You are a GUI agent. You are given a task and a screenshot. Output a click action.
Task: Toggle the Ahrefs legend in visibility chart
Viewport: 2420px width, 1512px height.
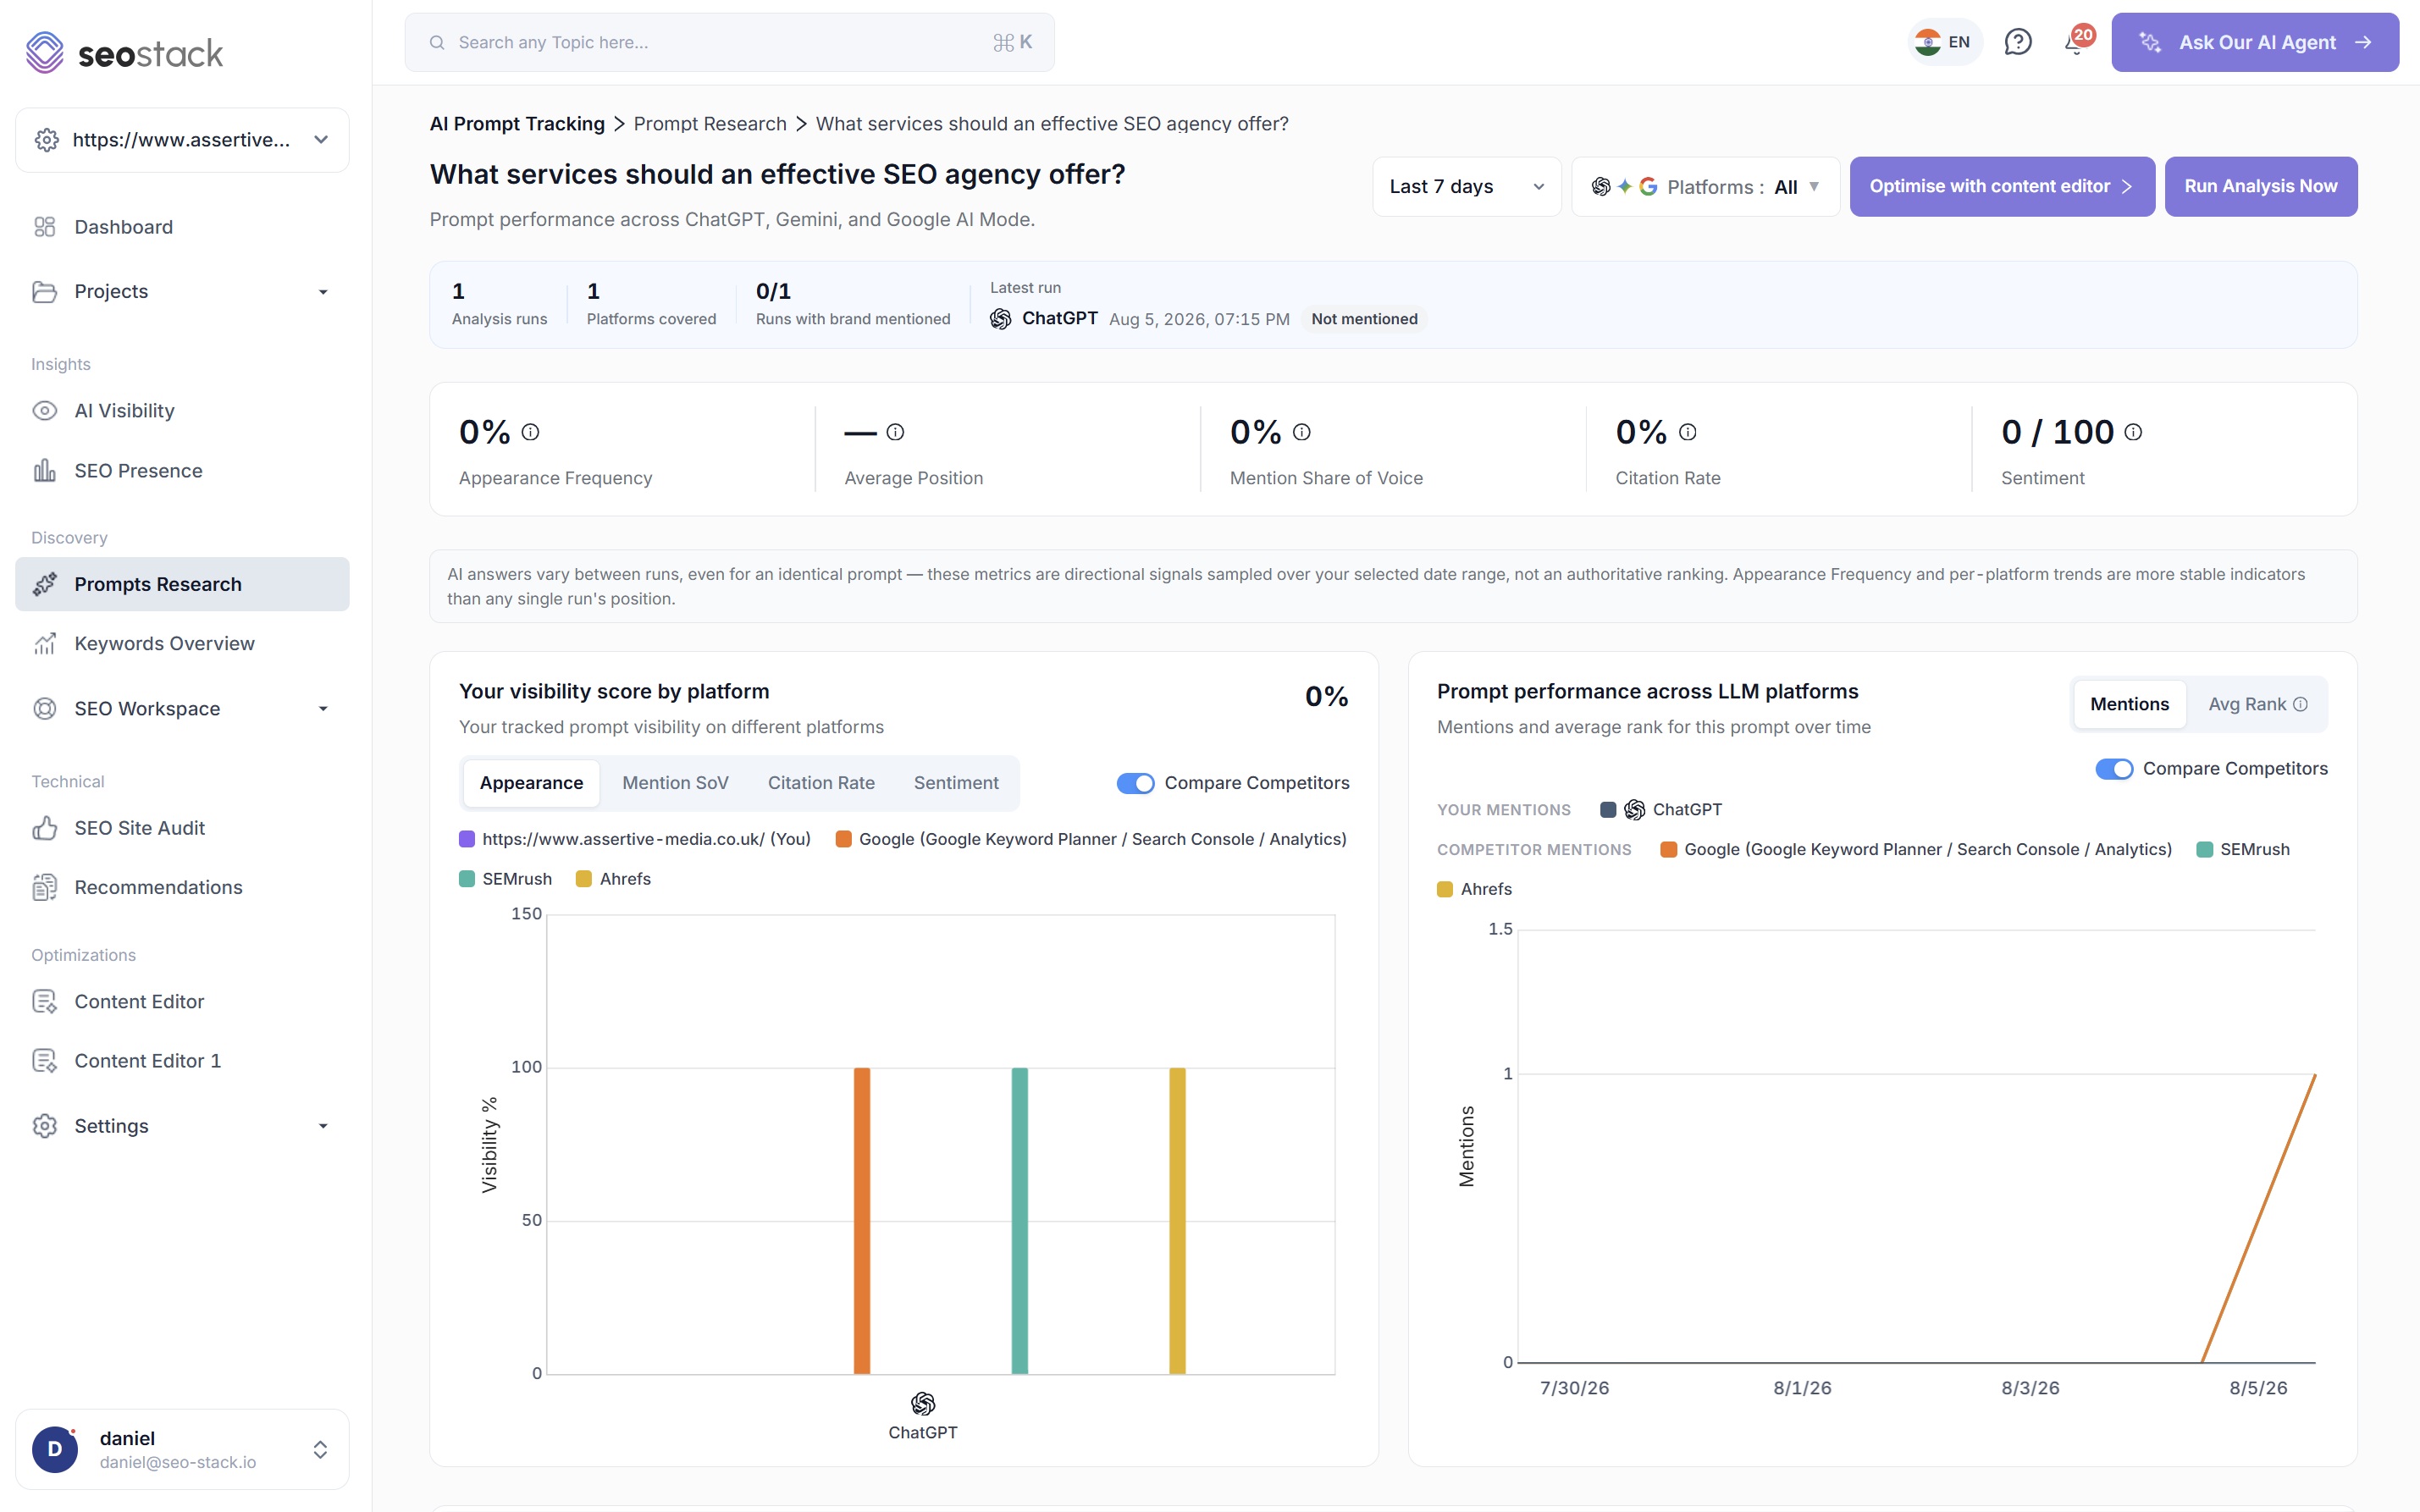pyautogui.click(x=613, y=879)
